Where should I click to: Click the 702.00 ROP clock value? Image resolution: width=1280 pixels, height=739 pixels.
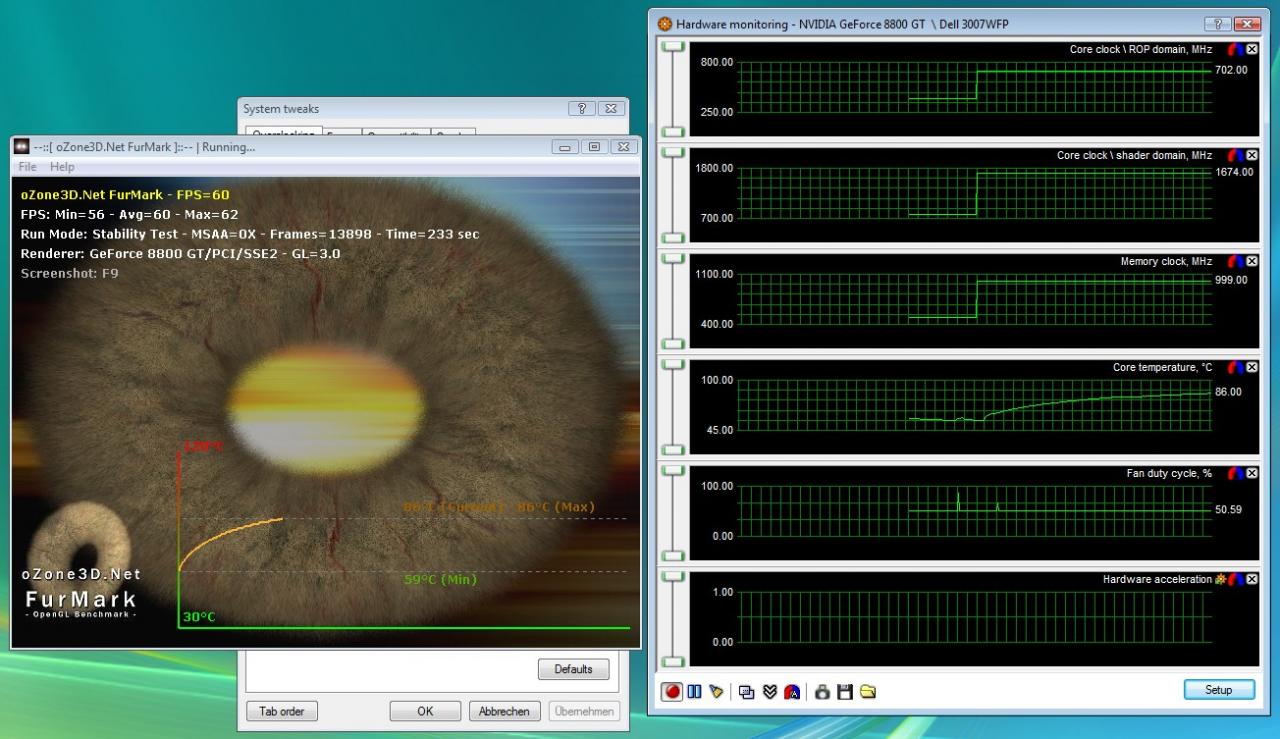coord(1231,70)
